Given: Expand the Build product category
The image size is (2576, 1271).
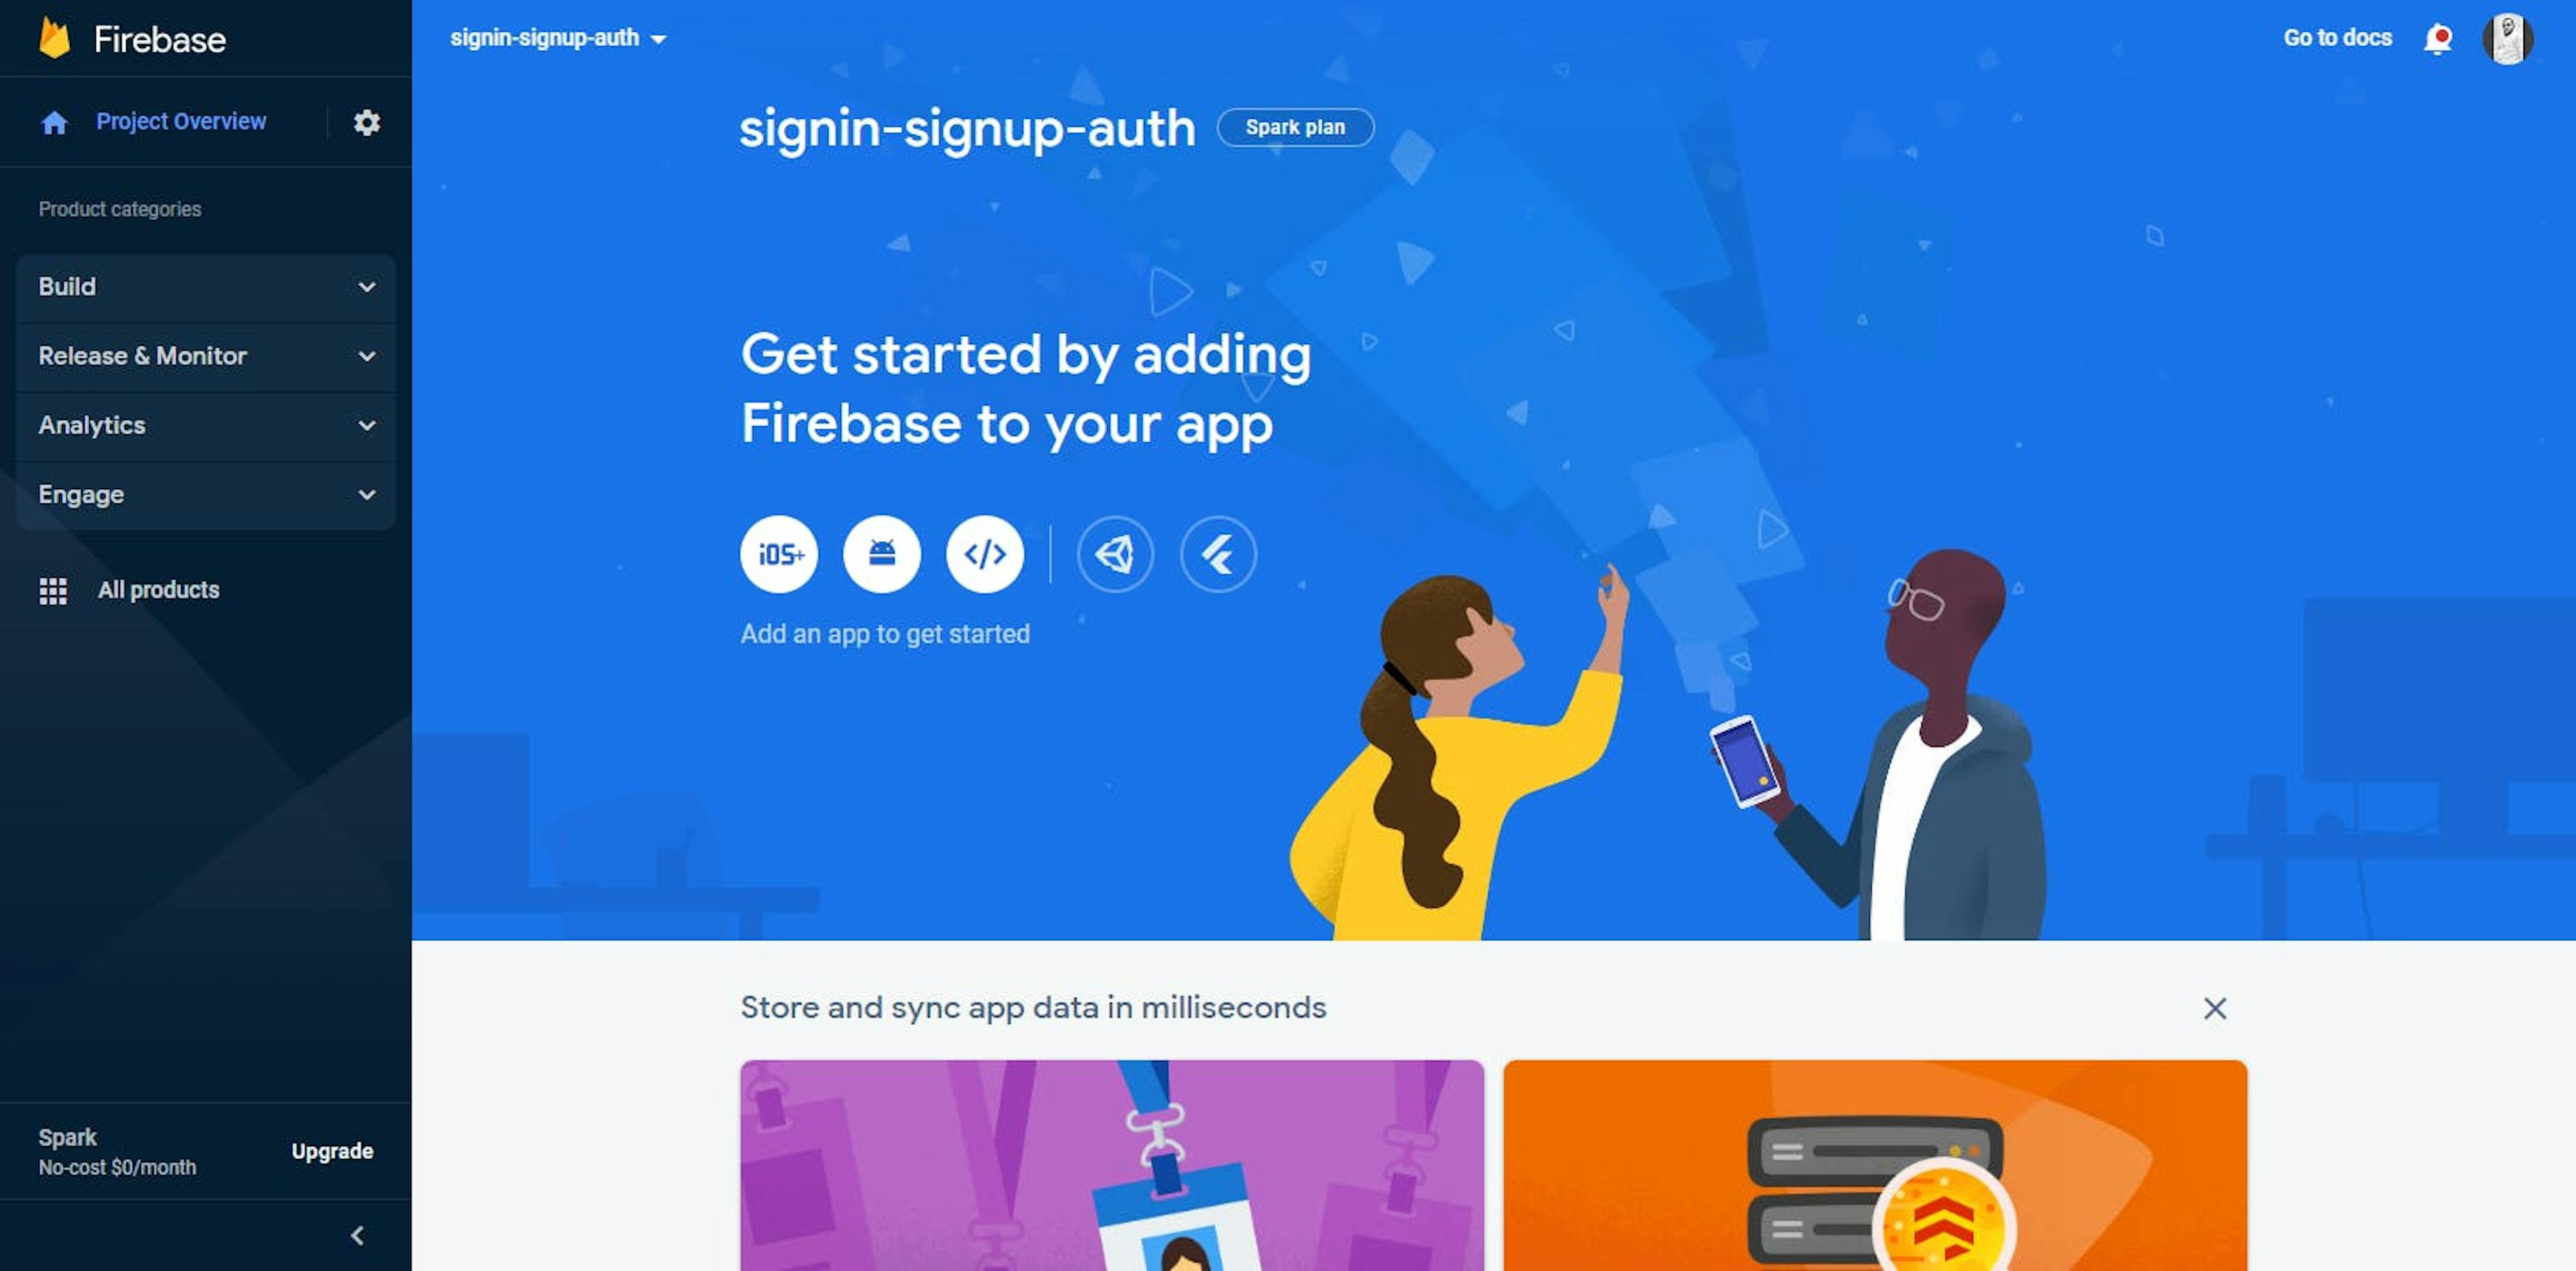Looking at the screenshot, I should tap(204, 285).
